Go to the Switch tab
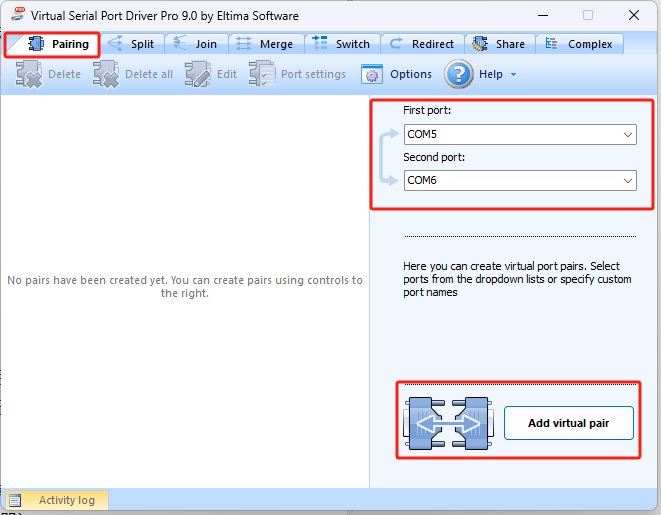 click(342, 44)
